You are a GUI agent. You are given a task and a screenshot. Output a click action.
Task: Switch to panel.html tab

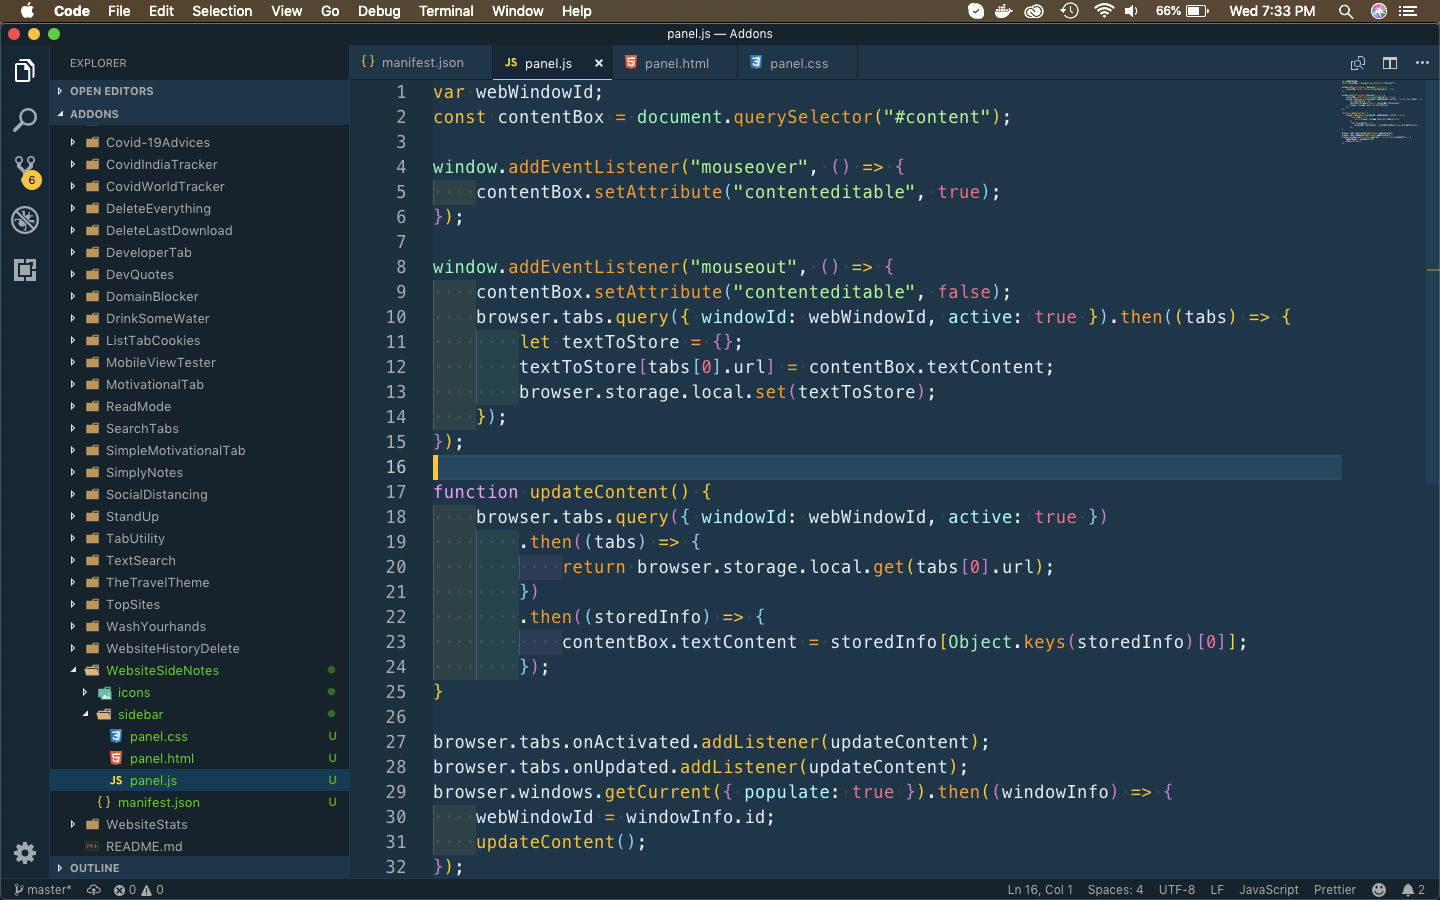click(x=676, y=63)
